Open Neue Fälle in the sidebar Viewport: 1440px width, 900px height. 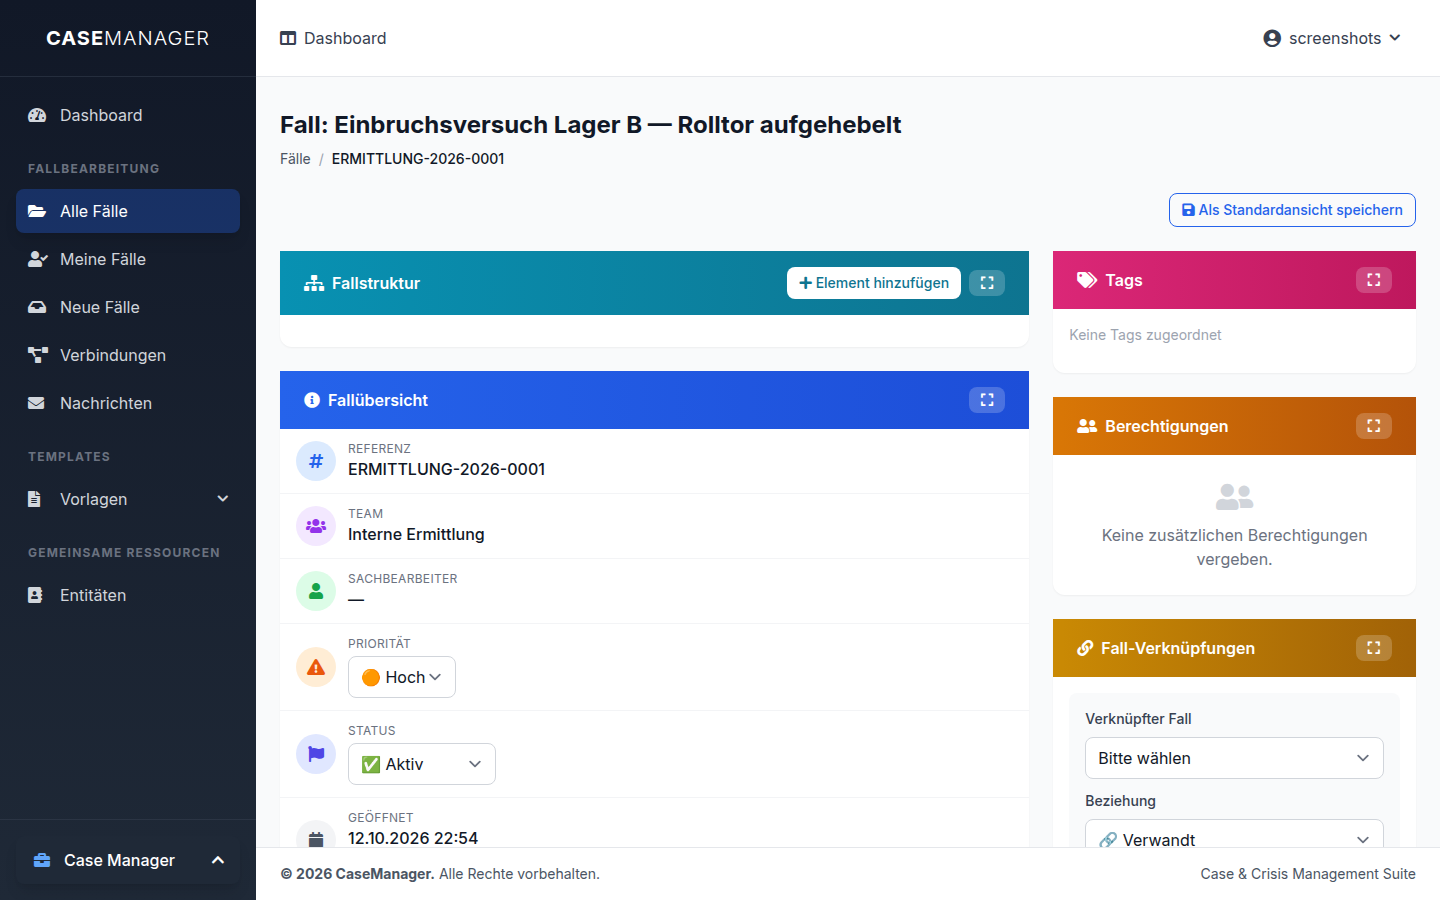(128, 307)
